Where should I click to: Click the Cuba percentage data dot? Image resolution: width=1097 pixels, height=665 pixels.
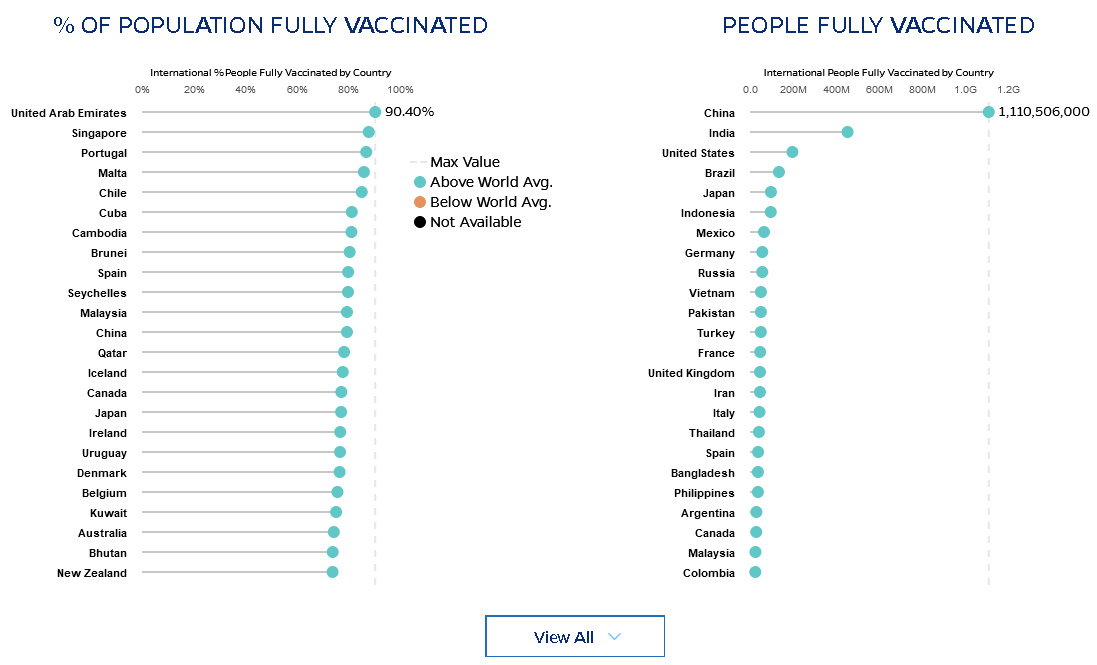point(352,212)
